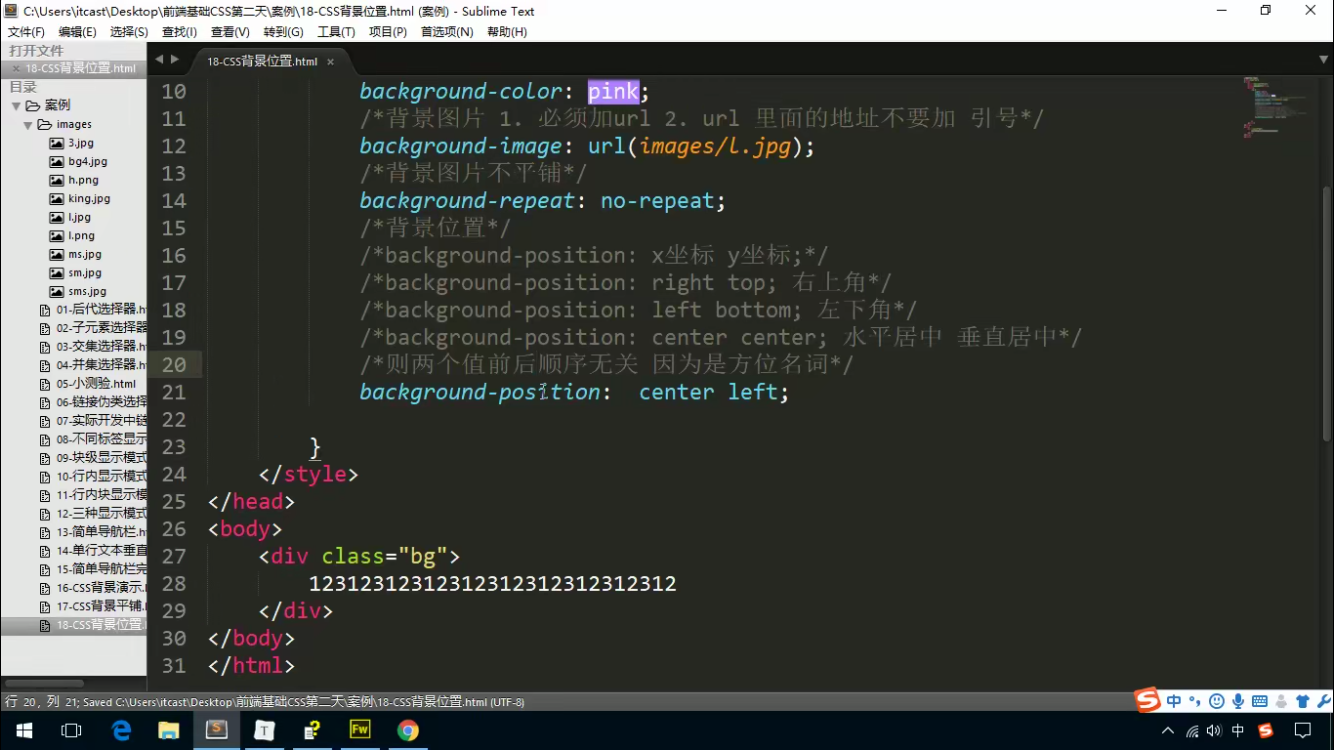Click the no-repeat value on line 14
The image size is (1334, 750).
[657, 201]
